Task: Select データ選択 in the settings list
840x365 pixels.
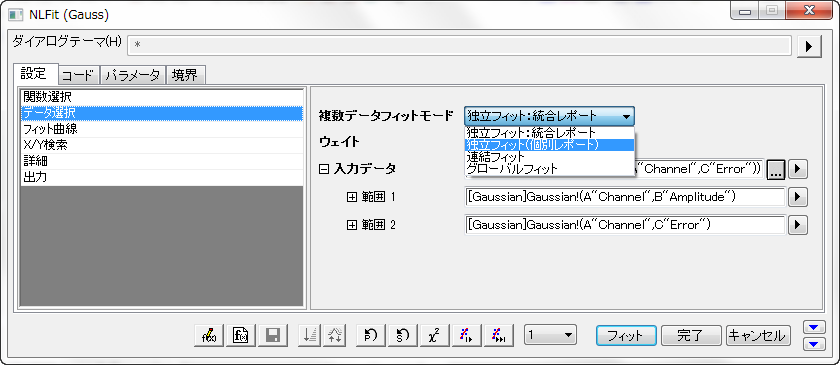Action: (x=162, y=113)
